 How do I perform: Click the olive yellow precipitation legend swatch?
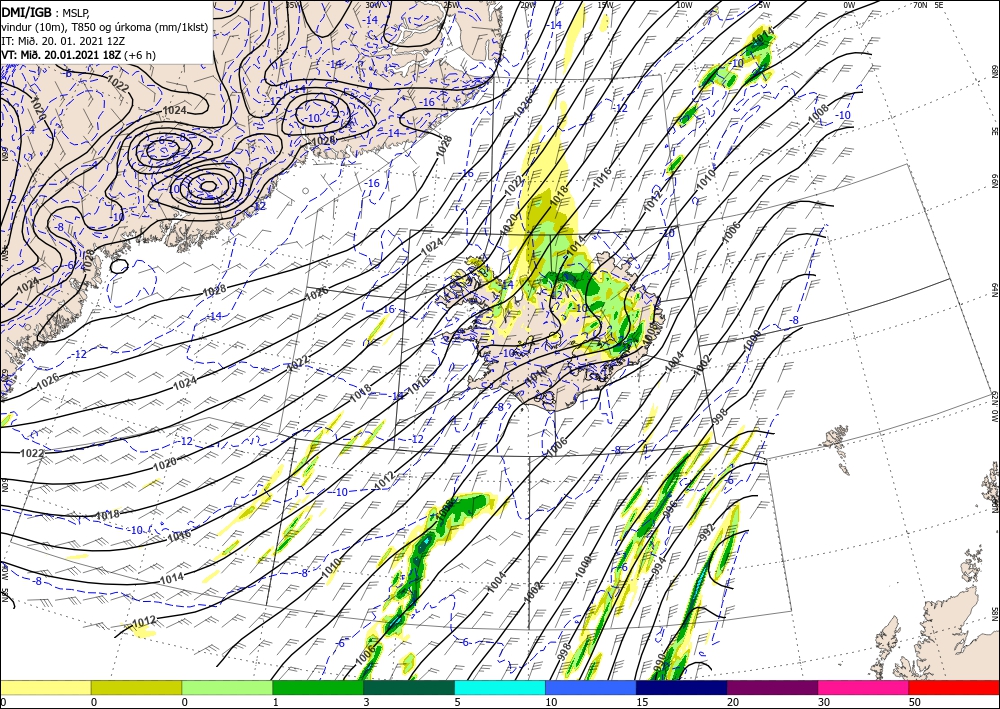(136, 687)
